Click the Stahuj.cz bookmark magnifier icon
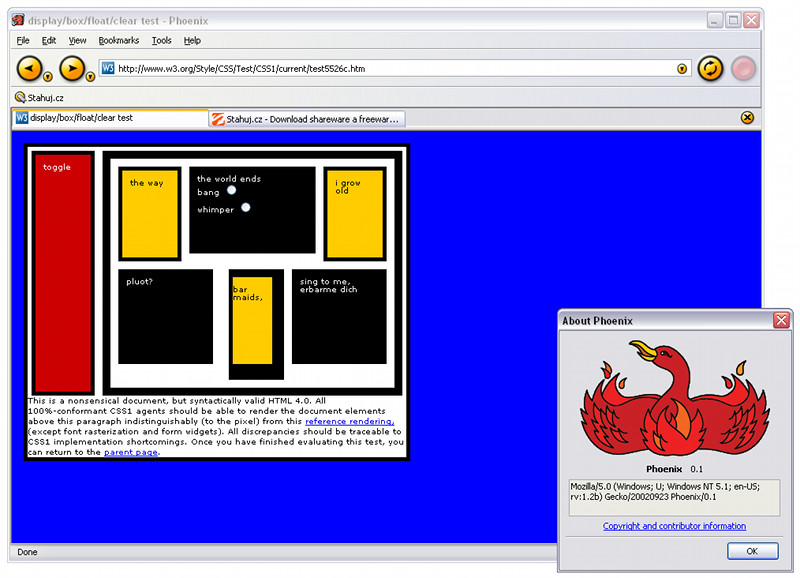 tap(20, 97)
